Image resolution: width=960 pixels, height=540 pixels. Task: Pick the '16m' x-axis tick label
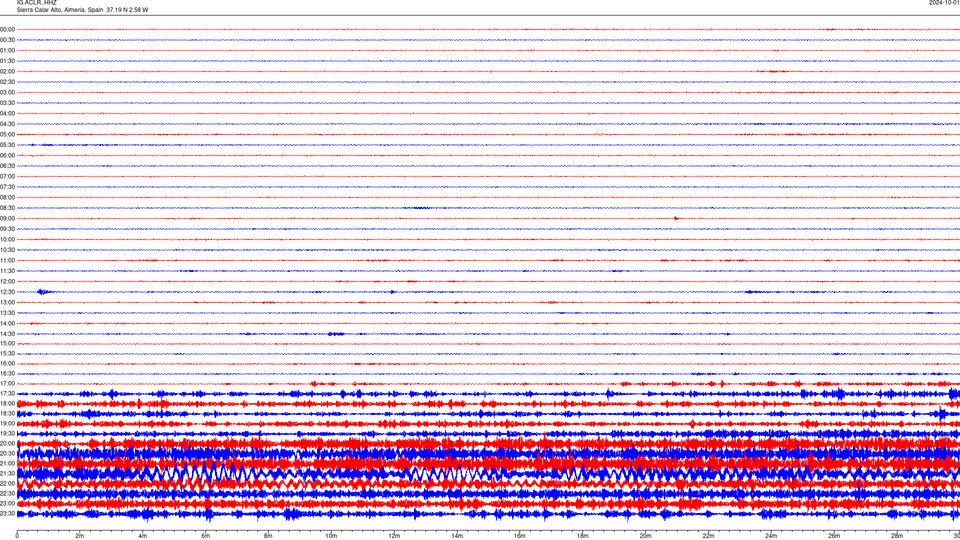[x=520, y=536]
